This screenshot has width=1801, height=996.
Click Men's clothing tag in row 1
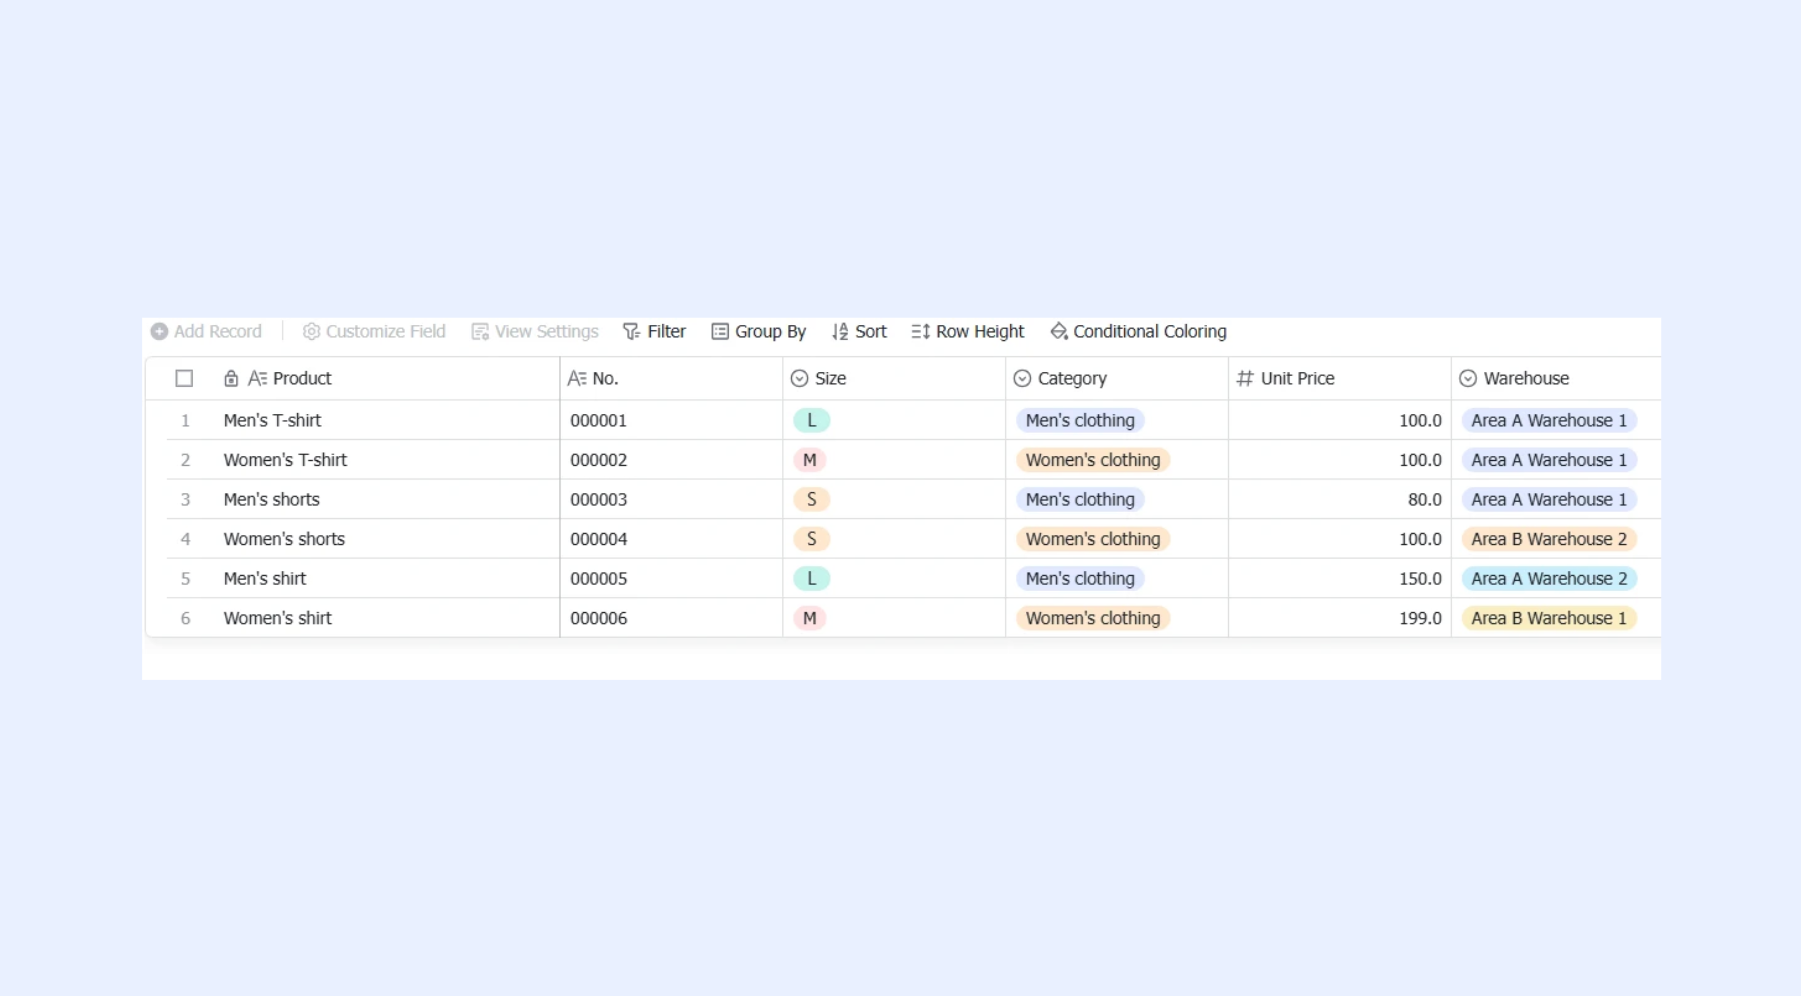(1080, 420)
